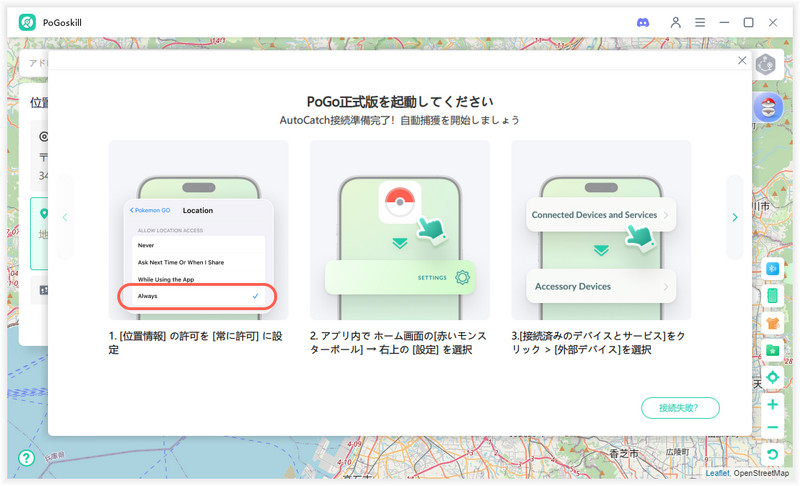Screen dimensions: 800x486
Task: Close the AutoCatch guide dialog
Action: tap(742, 61)
